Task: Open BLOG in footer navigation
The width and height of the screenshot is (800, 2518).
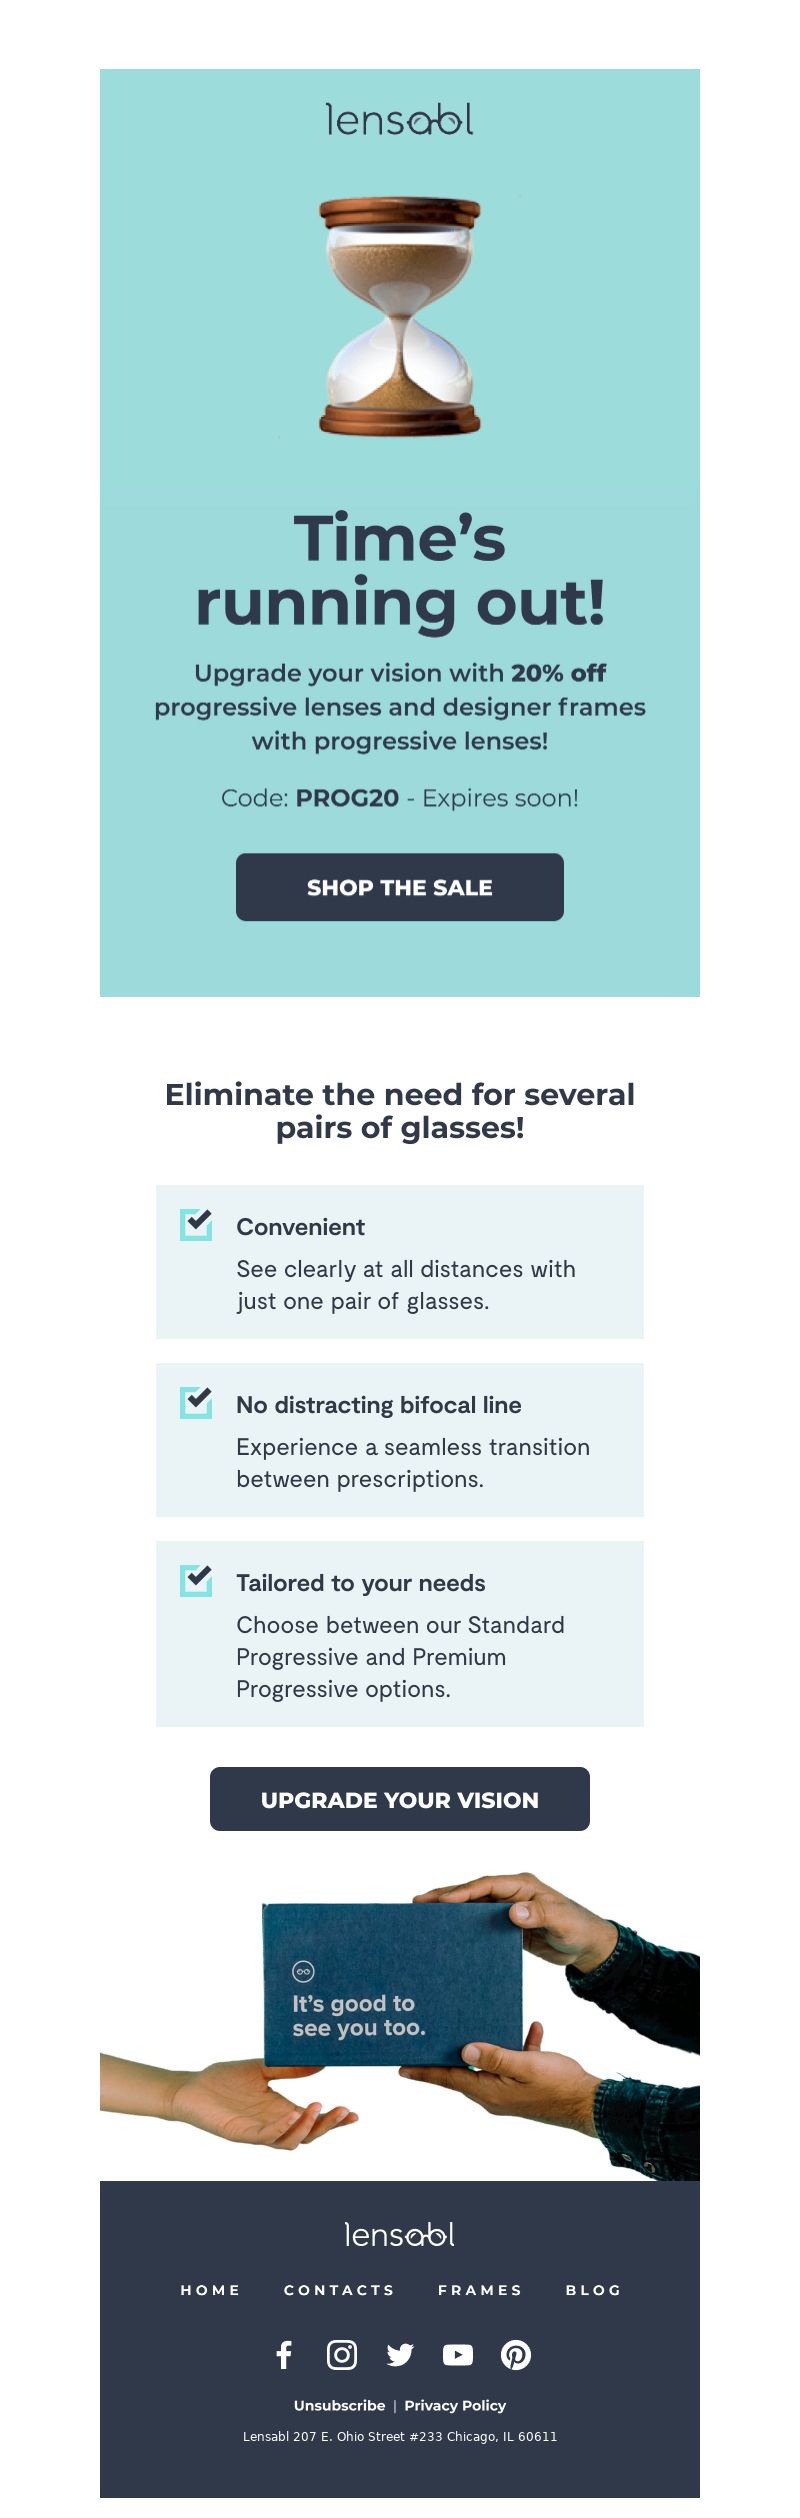Action: (x=594, y=2290)
